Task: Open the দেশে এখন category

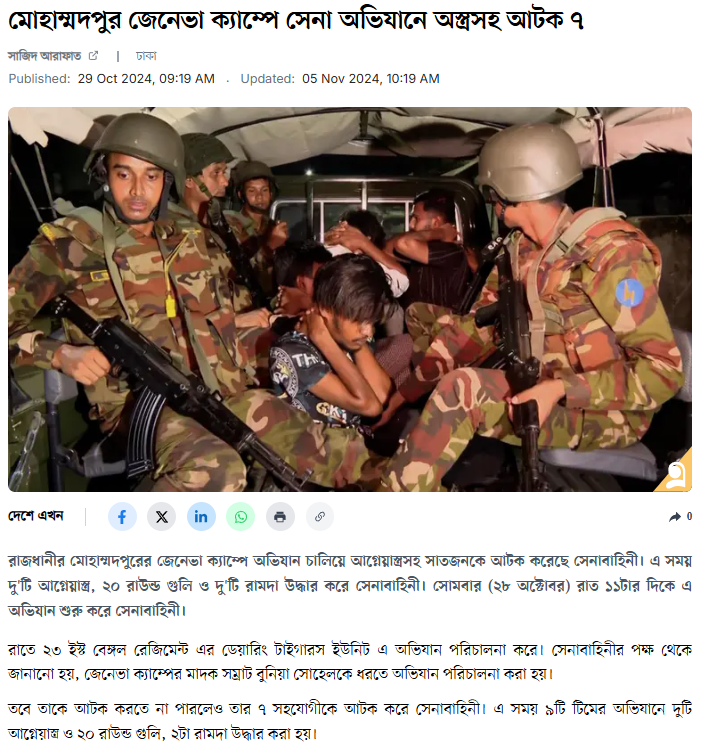Action: (36, 516)
